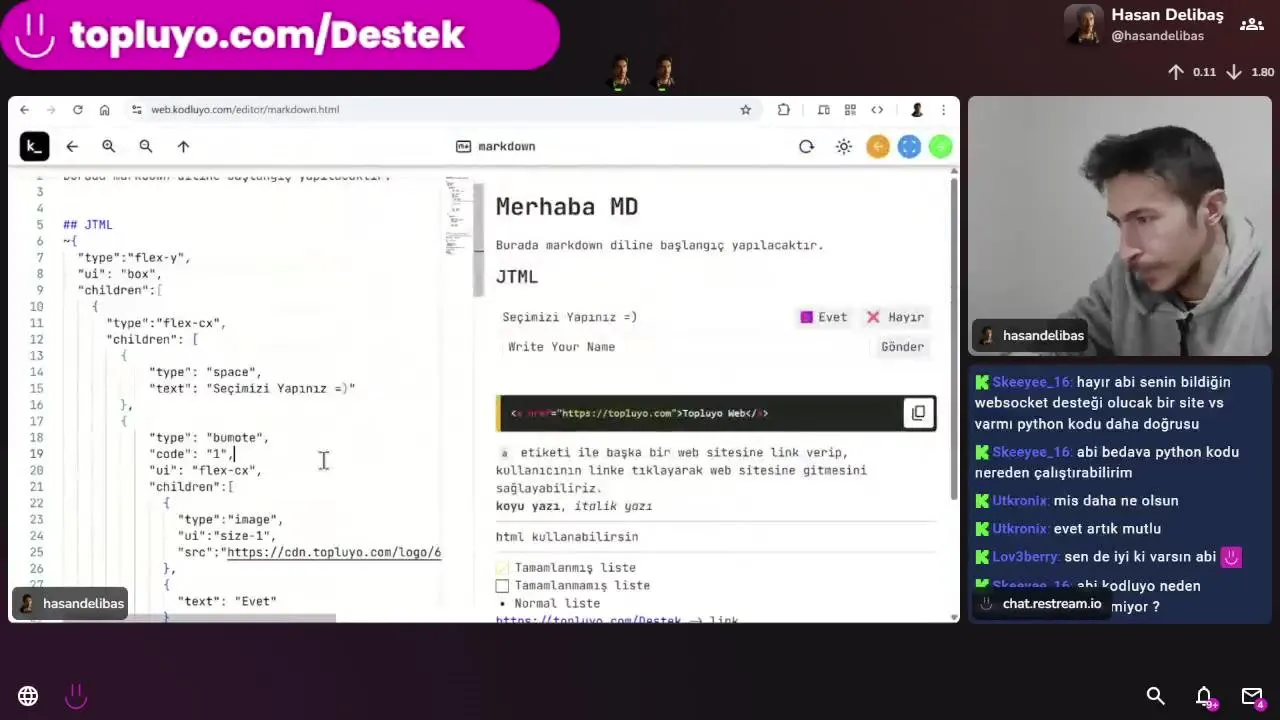
Task: Click the Merhaba MD heading
Action: coord(567,207)
